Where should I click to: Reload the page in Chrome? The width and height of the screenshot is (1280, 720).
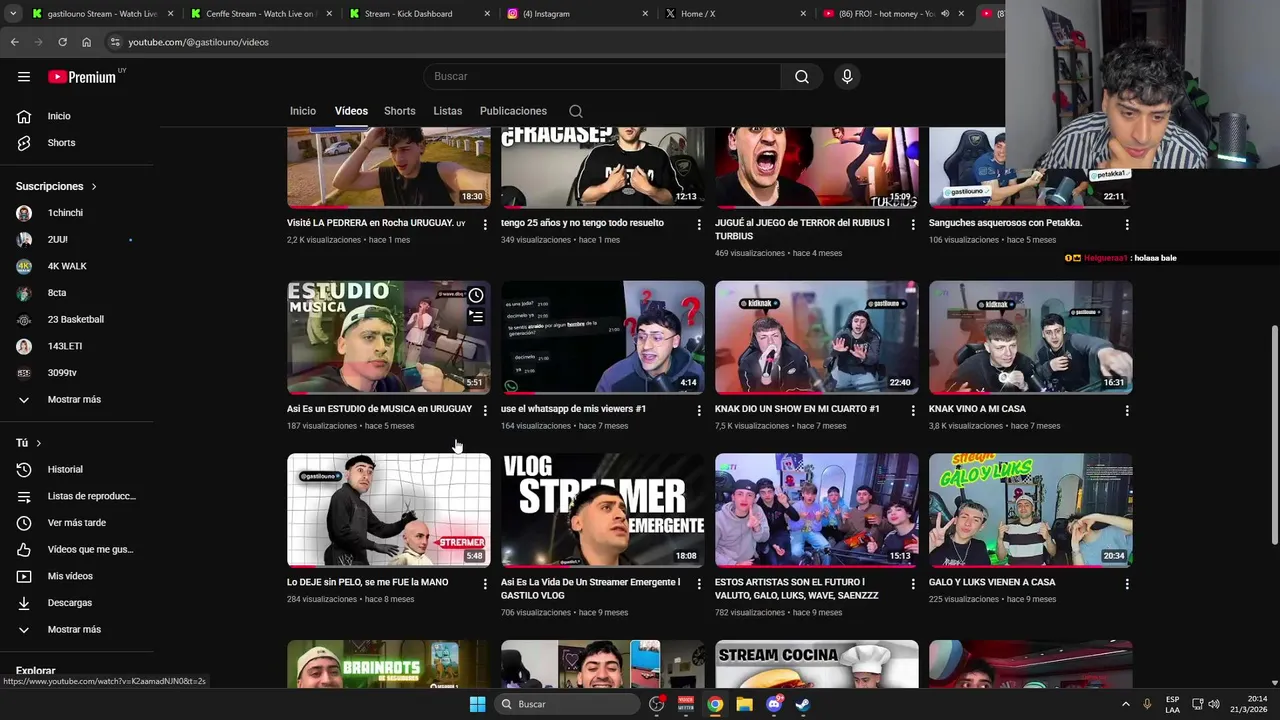coord(62,42)
